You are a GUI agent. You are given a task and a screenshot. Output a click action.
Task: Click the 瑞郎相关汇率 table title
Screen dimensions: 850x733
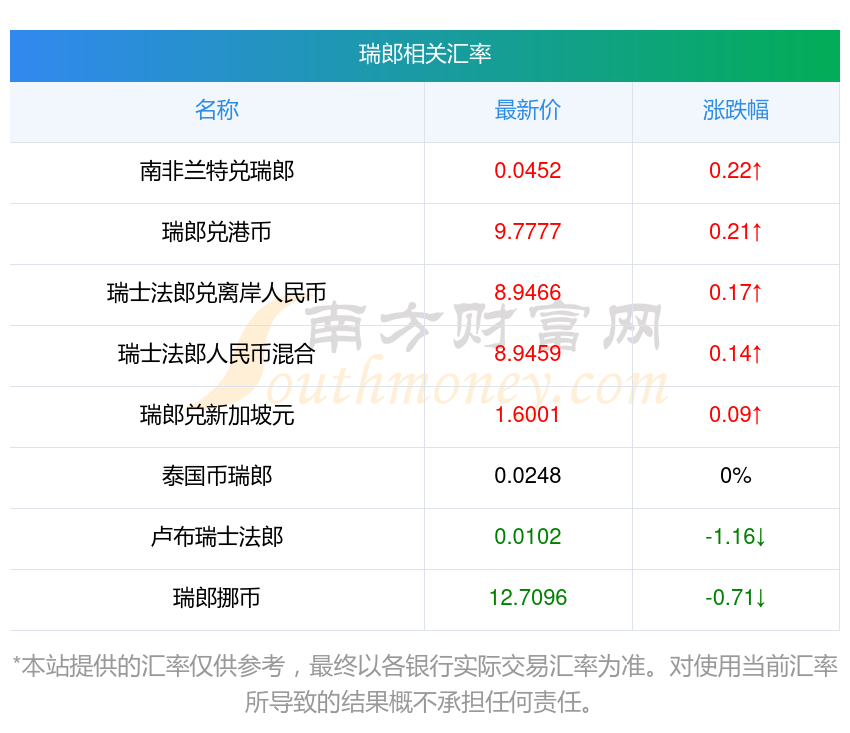coord(425,54)
